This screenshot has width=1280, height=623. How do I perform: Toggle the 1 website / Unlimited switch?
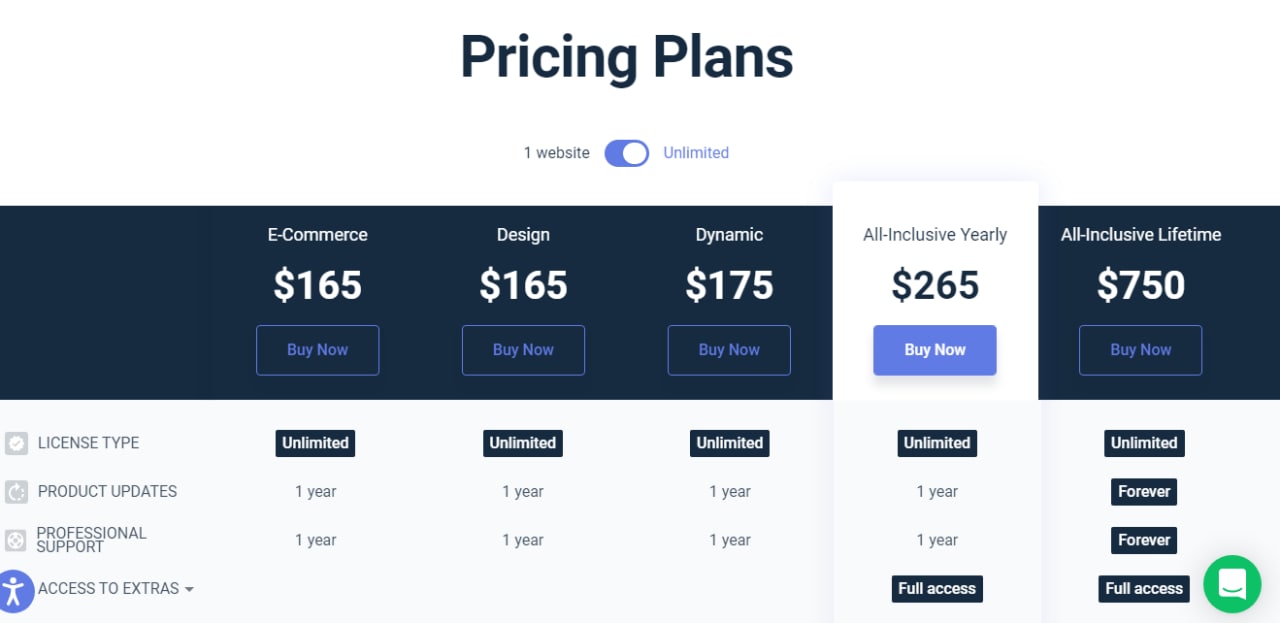pyautogui.click(x=627, y=153)
